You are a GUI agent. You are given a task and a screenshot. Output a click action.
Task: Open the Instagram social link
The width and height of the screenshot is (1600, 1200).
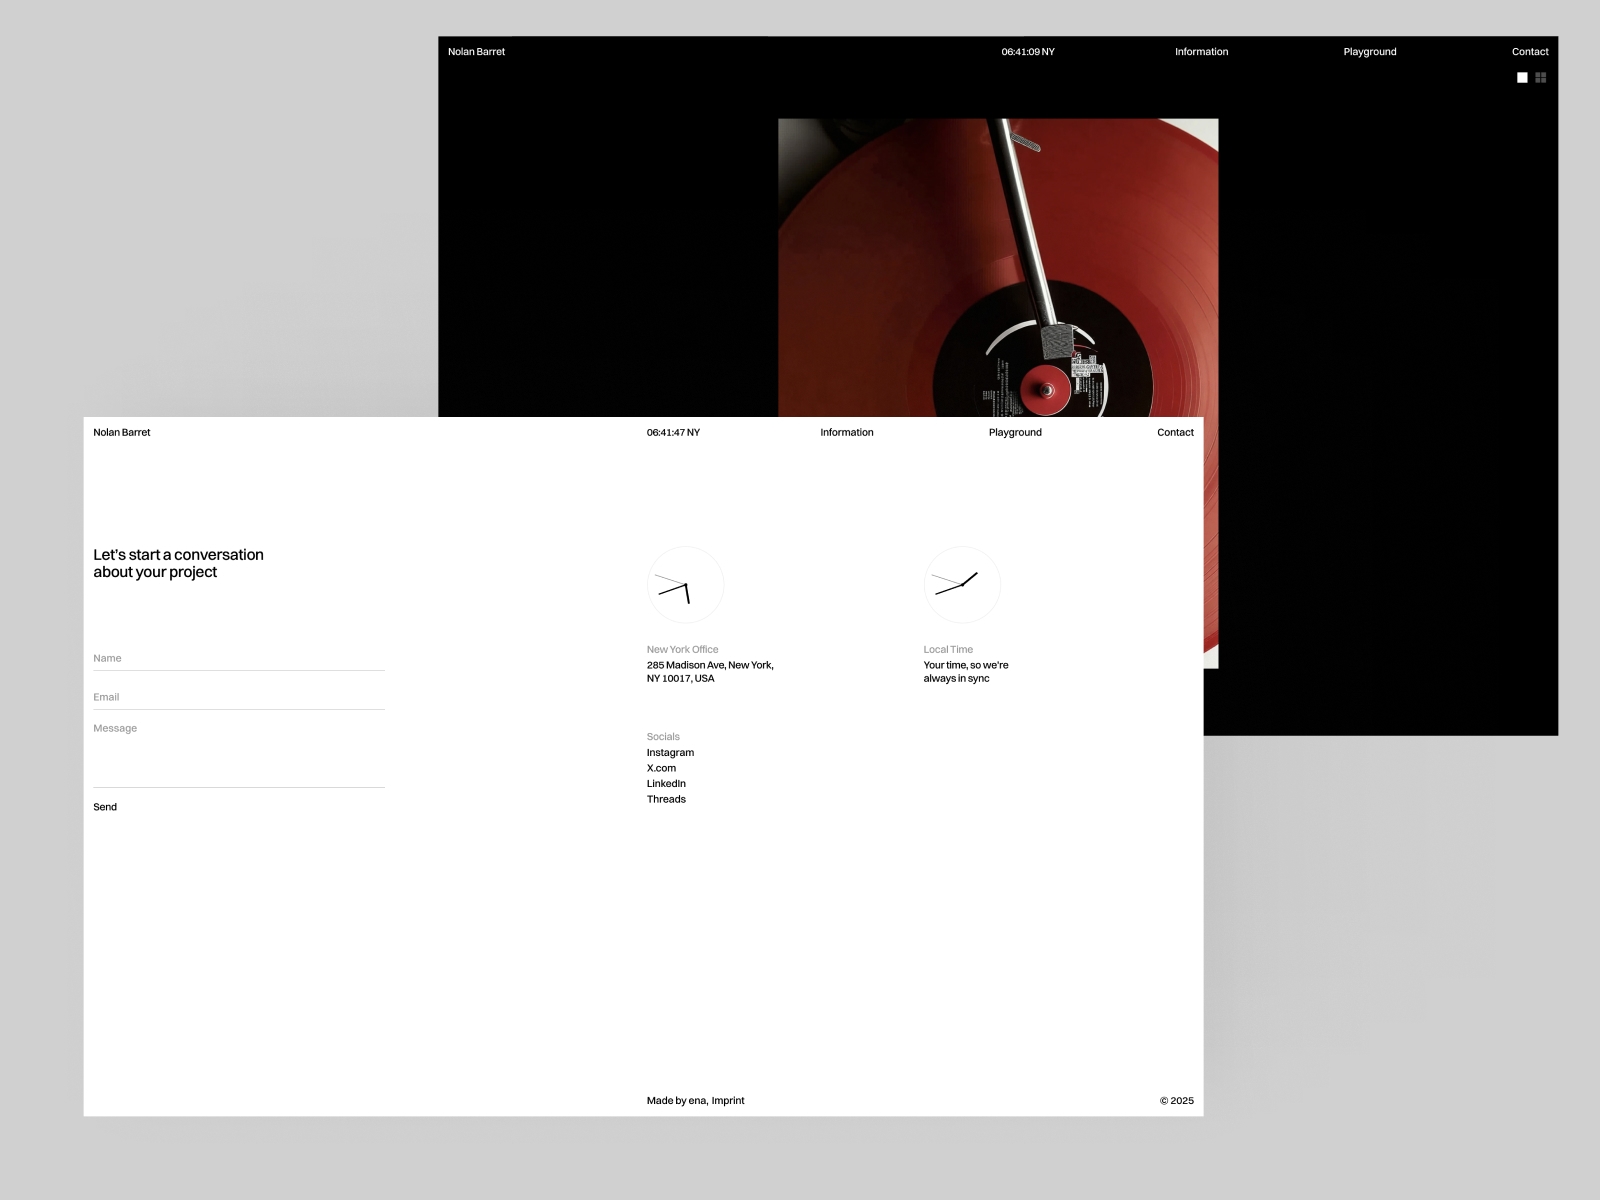(x=670, y=752)
